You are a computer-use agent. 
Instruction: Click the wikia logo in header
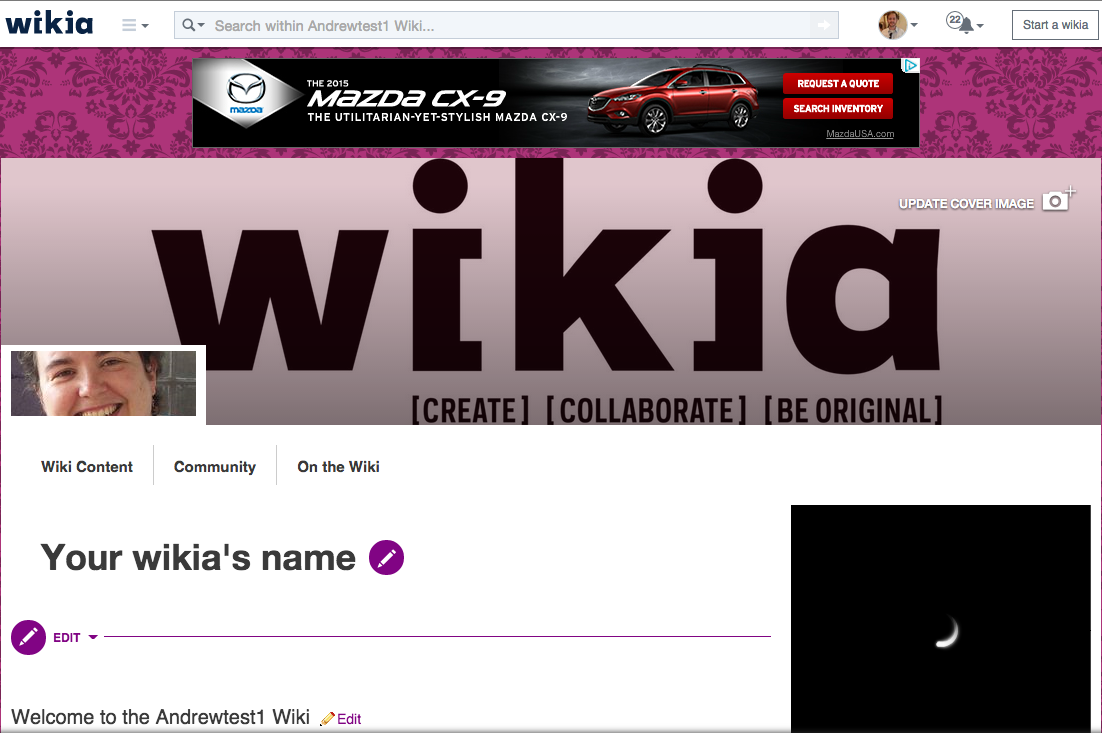(x=49, y=24)
